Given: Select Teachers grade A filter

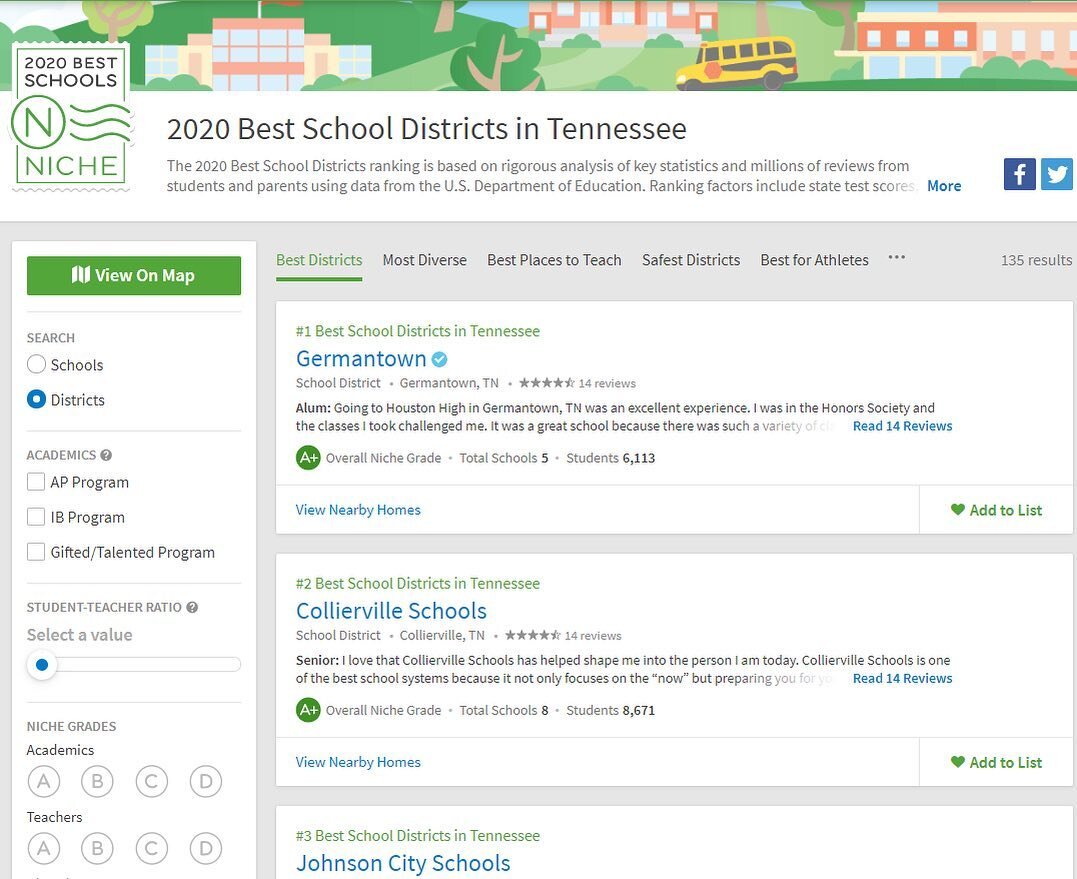Looking at the screenshot, I should coord(44,849).
